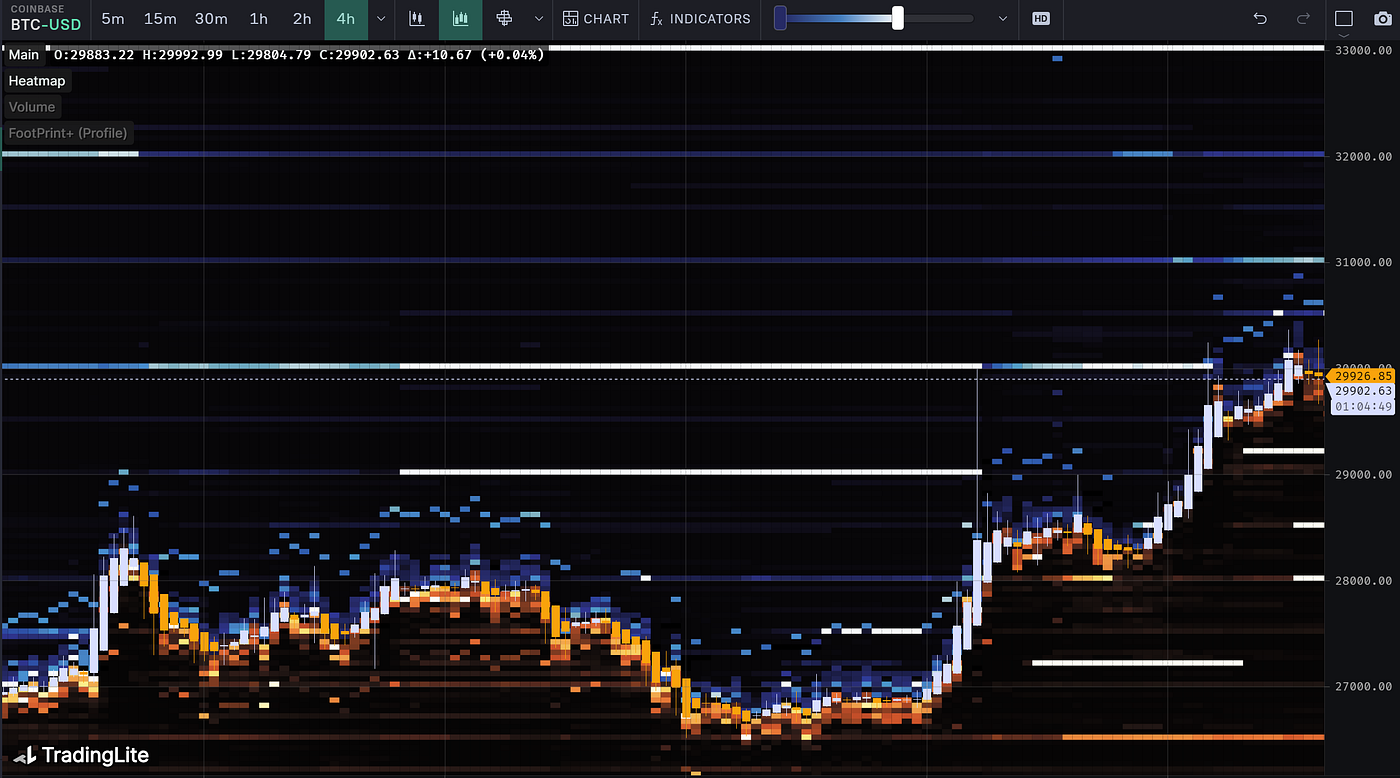Switch to the 15m timeframe

tap(160, 19)
